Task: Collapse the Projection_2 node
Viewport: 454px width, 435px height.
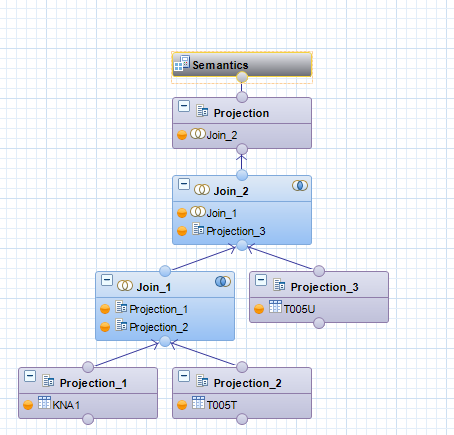Action: [x=184, y=376]
